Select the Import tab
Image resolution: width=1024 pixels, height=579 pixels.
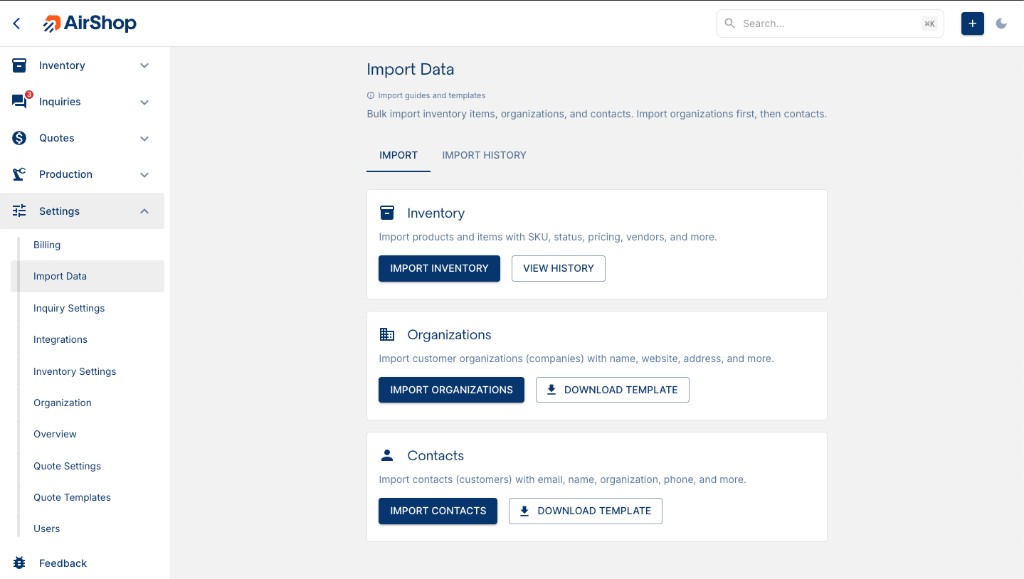pos(398,155)
